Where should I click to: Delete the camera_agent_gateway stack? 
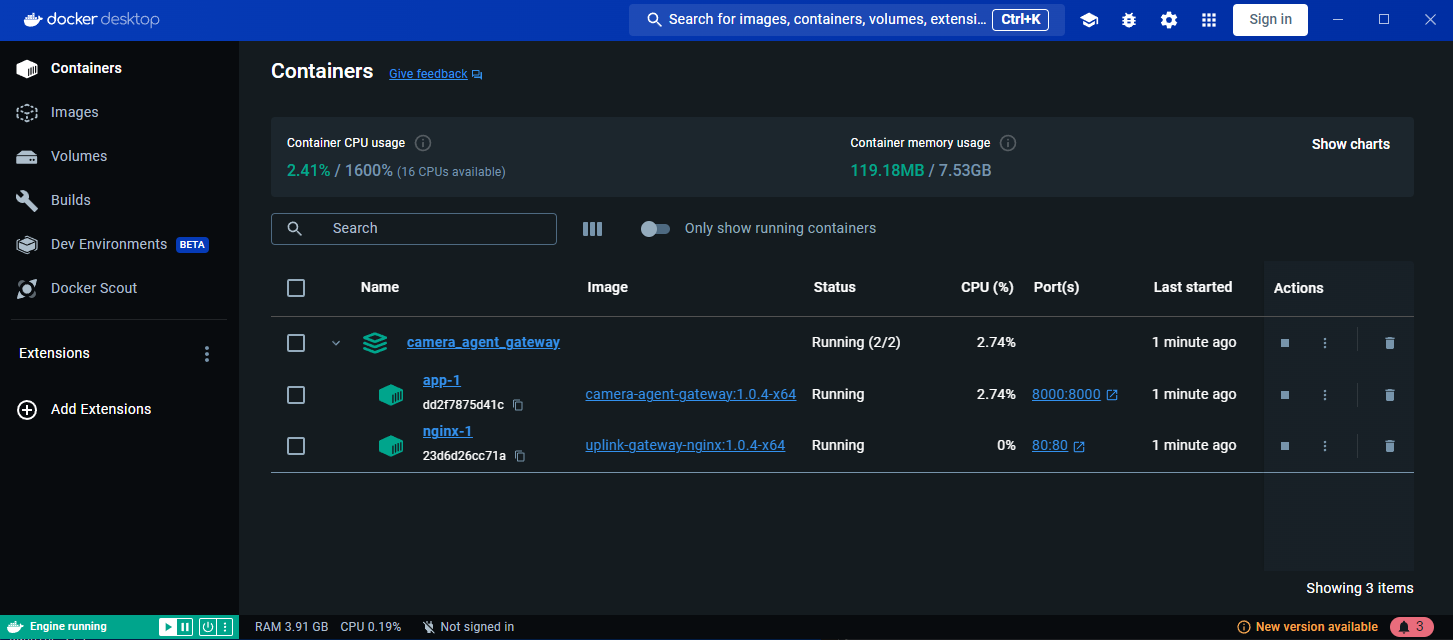point(1389,343)
